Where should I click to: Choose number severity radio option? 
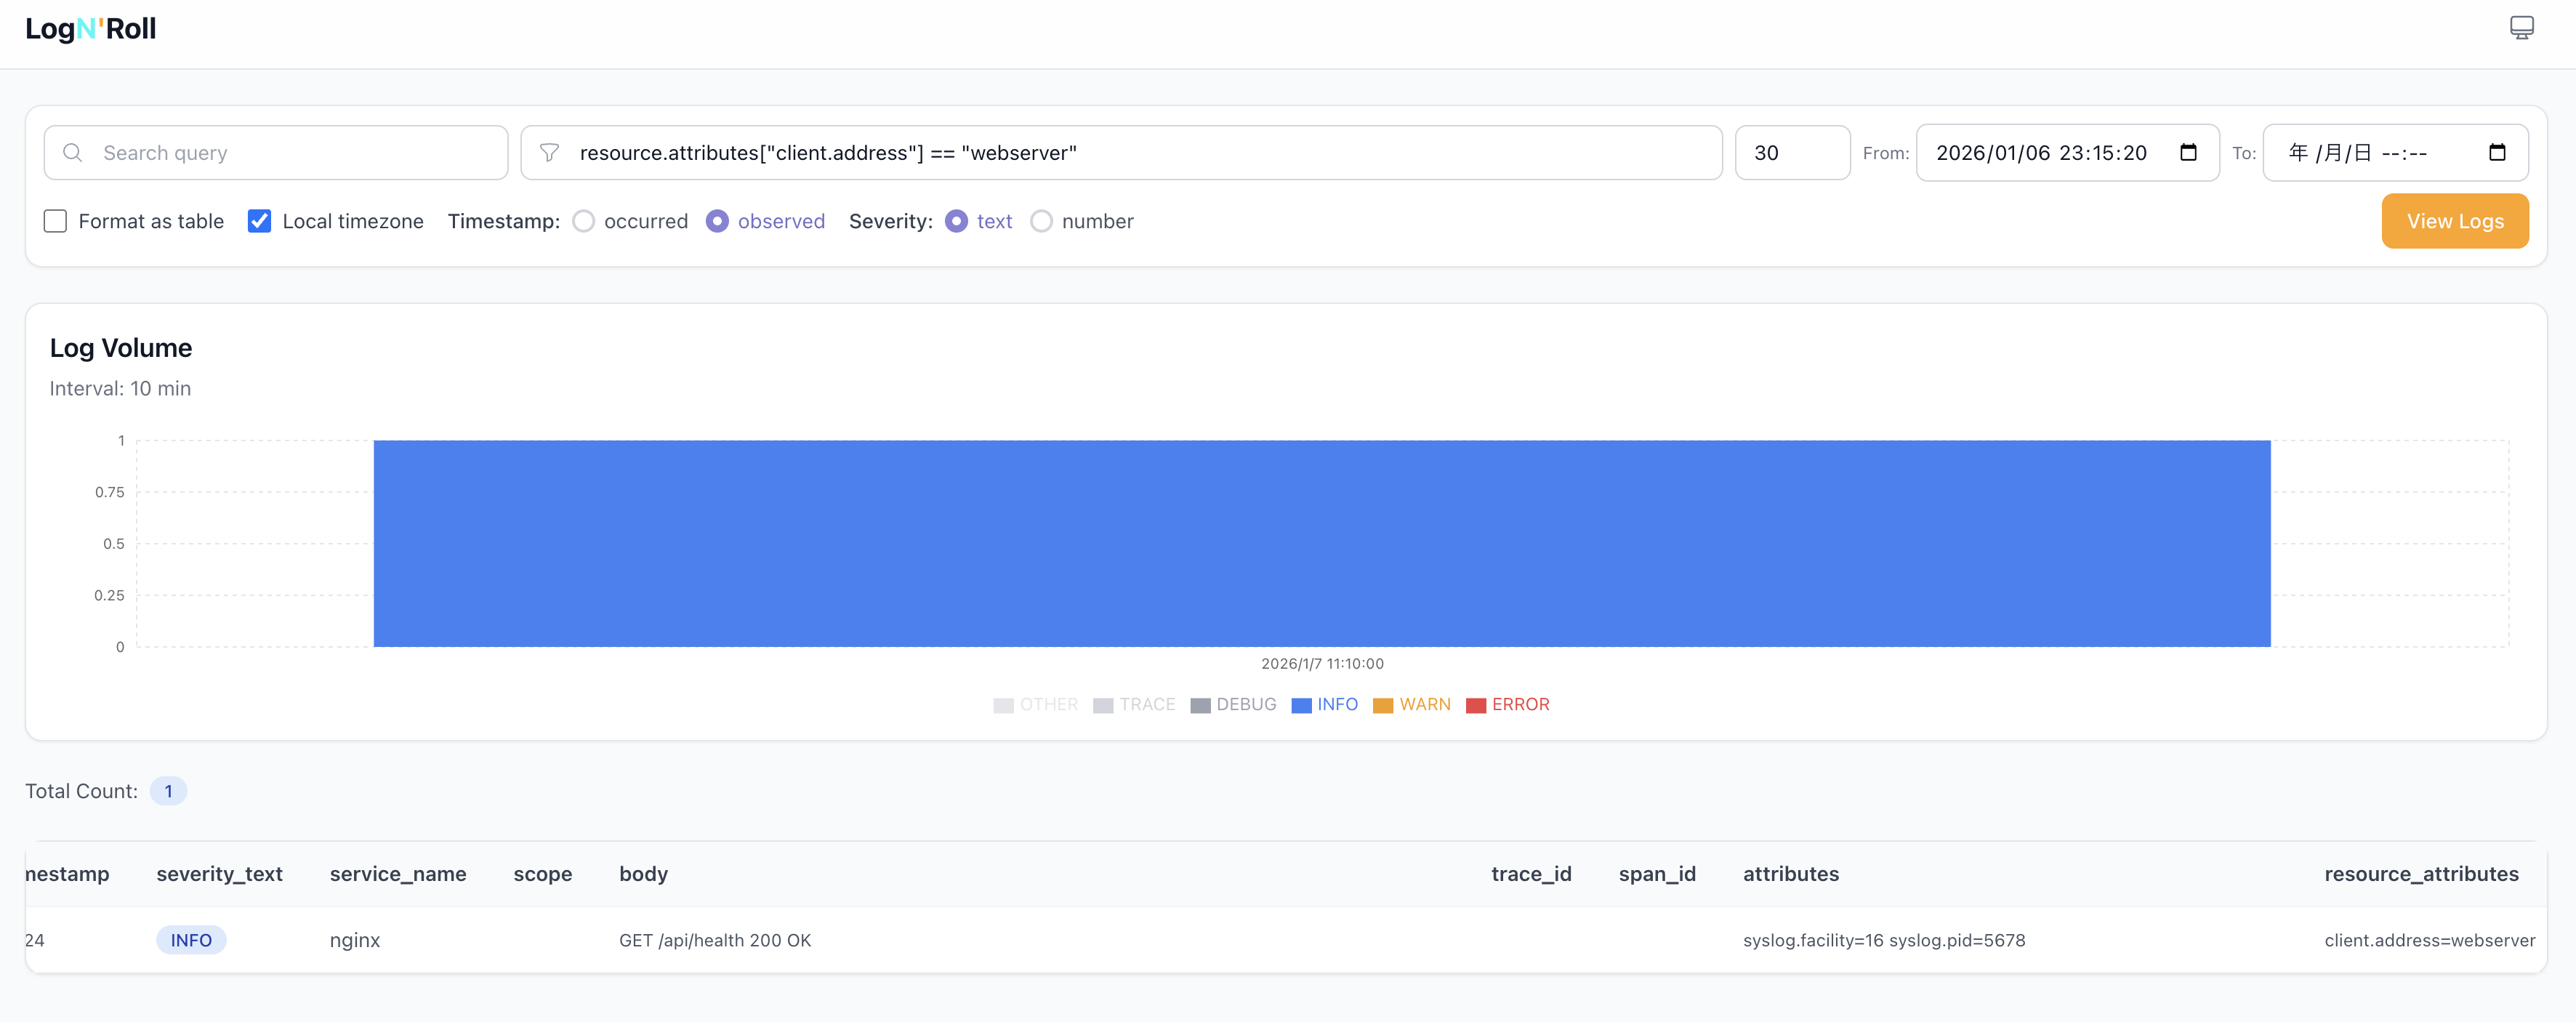[1041, 221]
